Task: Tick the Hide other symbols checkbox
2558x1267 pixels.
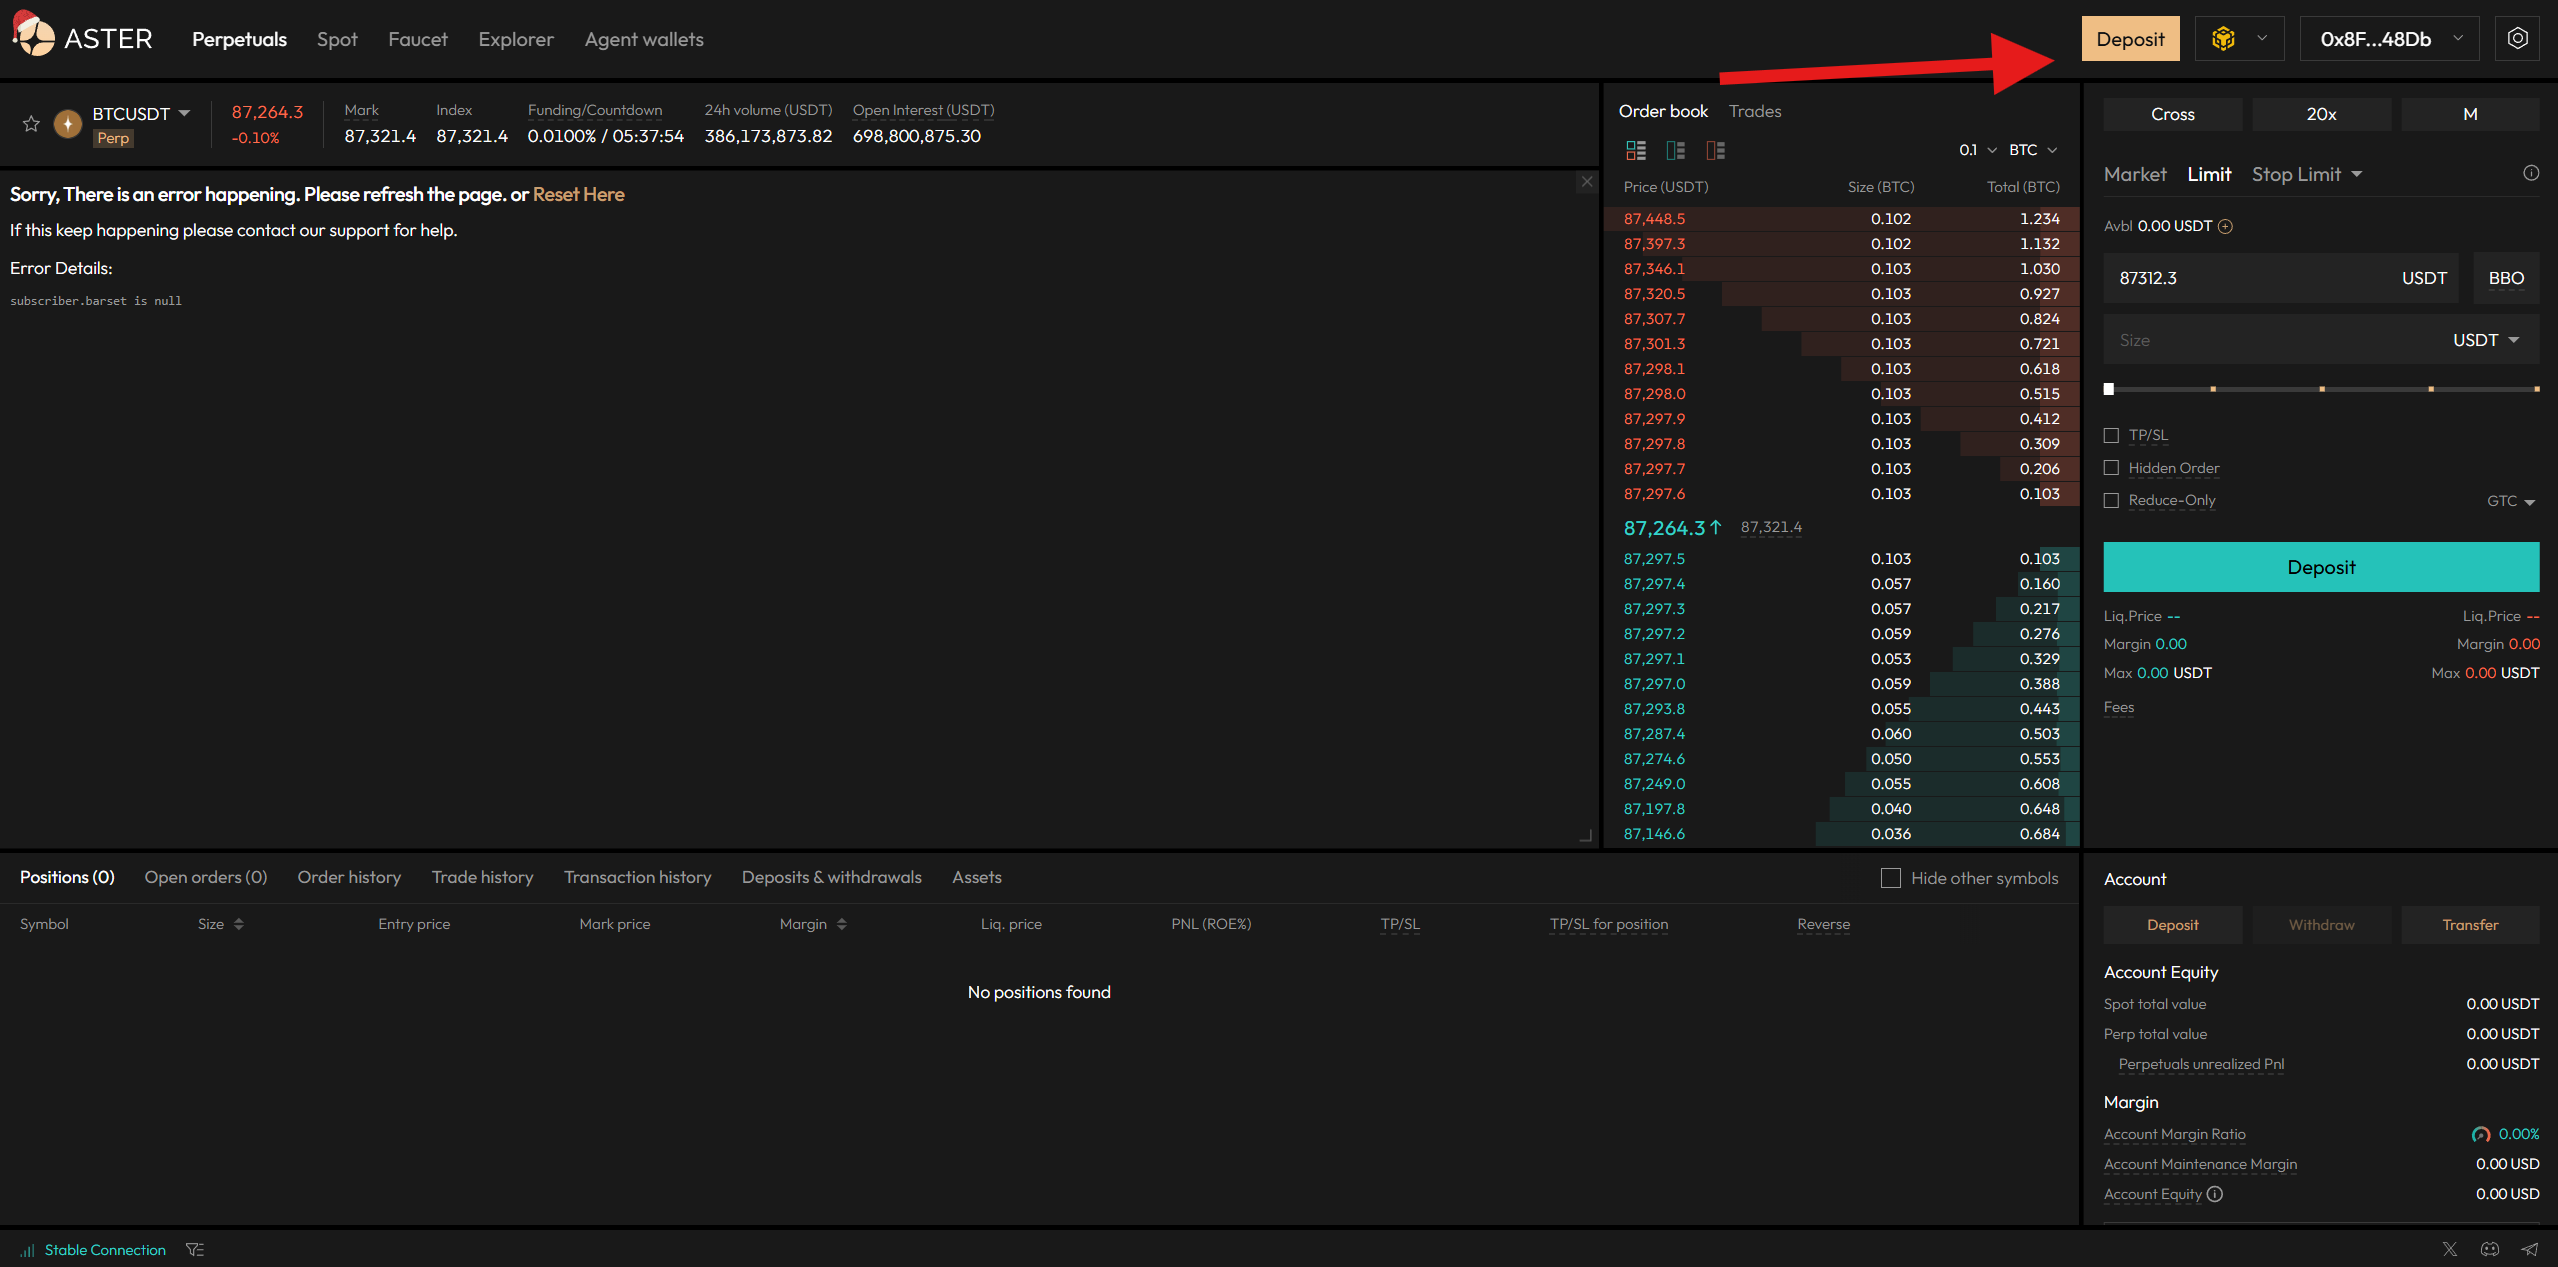Action: point(1890,878)
